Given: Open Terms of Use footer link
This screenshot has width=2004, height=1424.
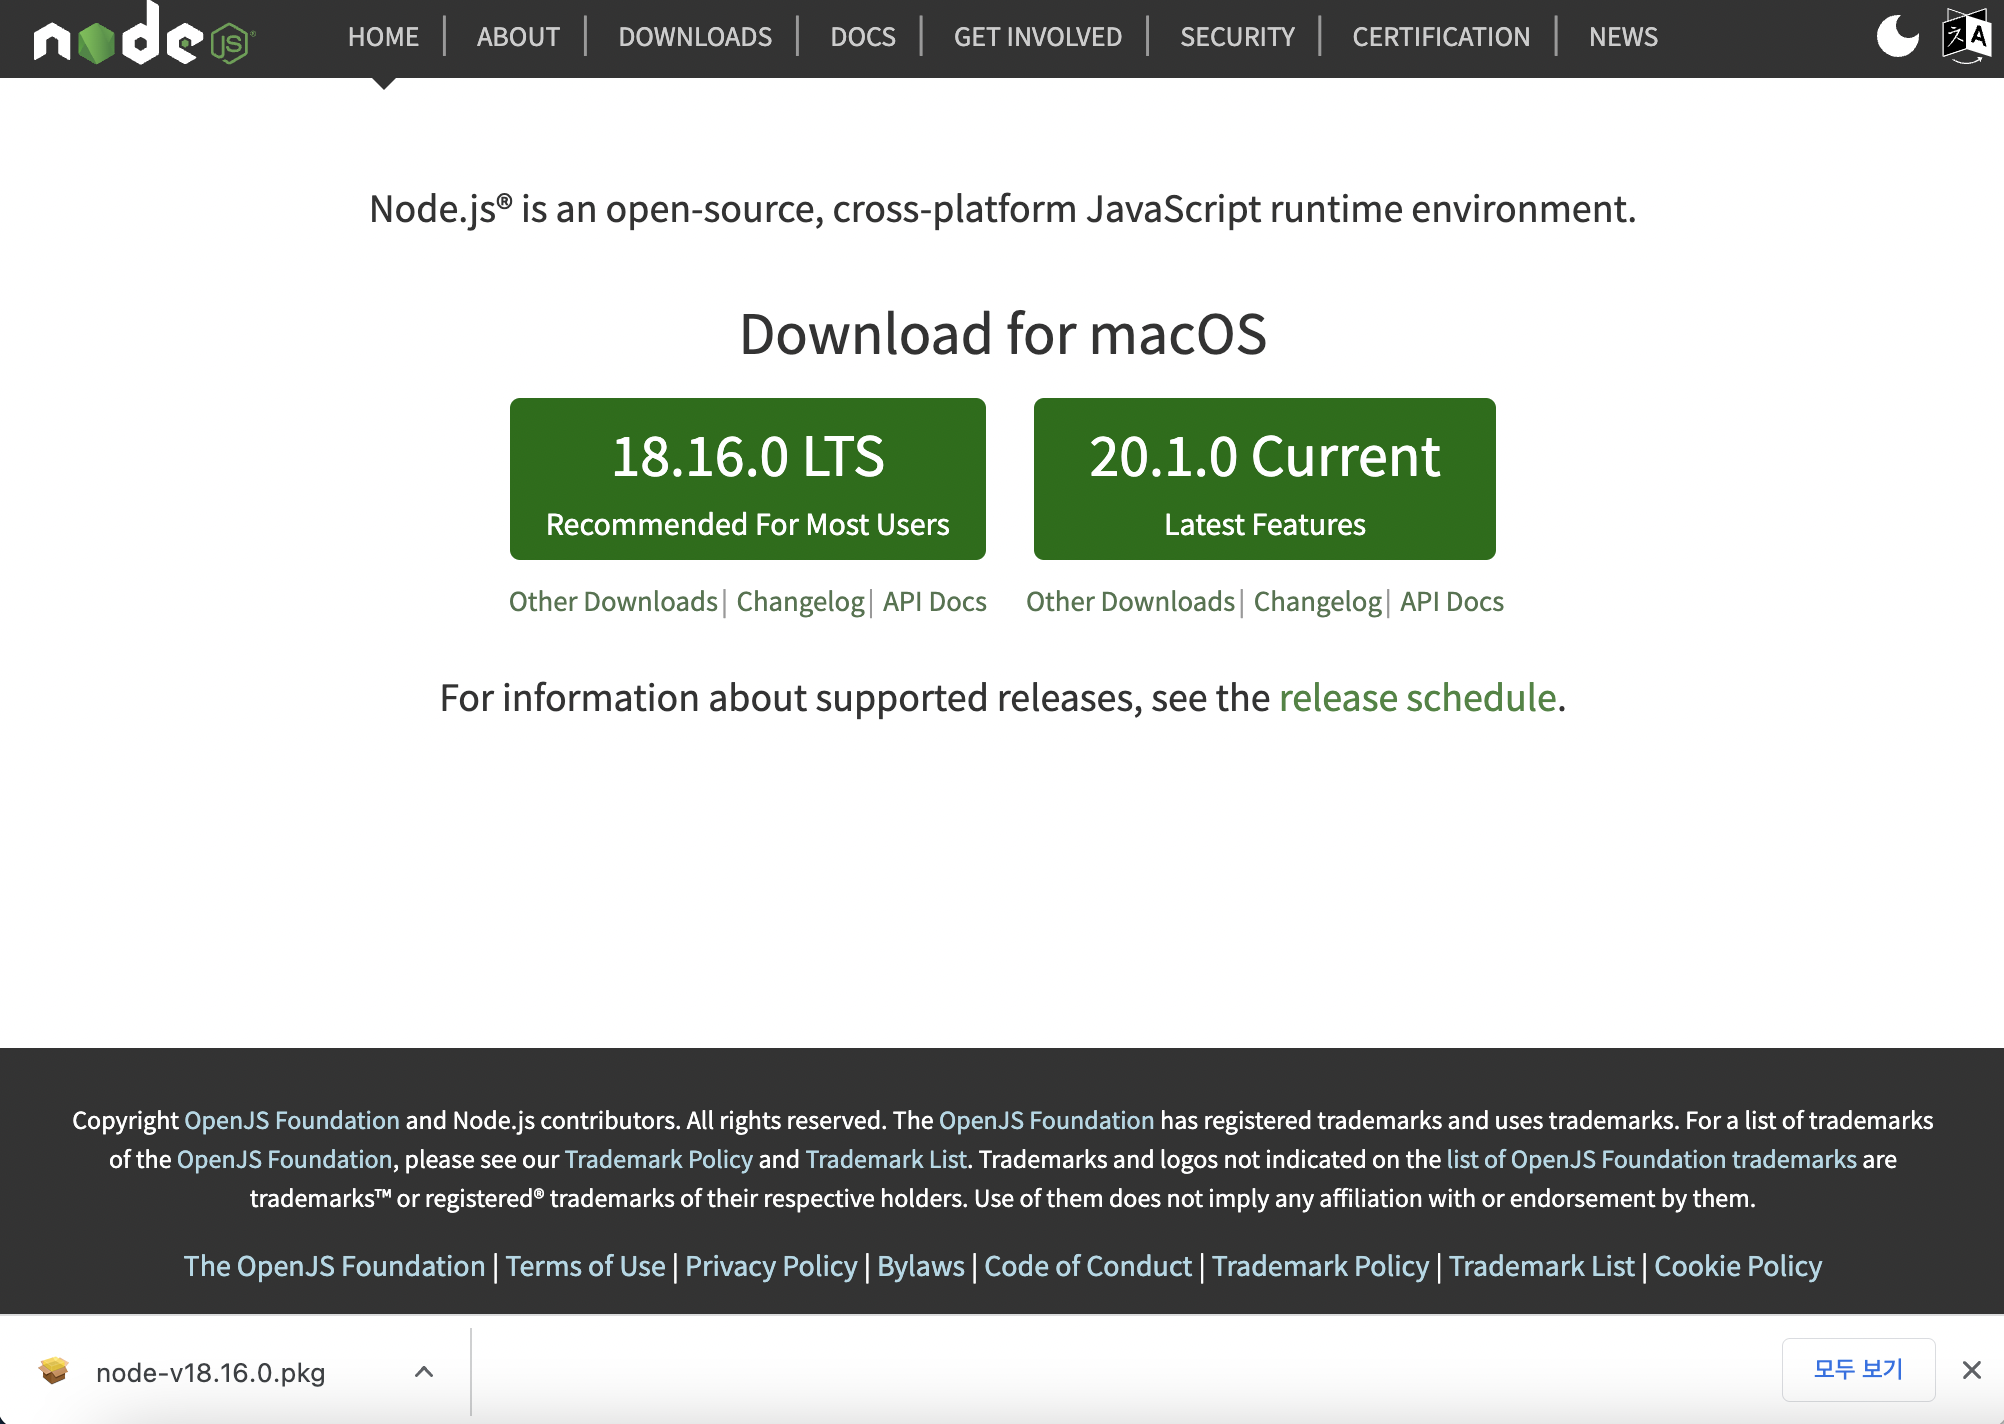Looking at the screenshot, I should pos(585,1266).
